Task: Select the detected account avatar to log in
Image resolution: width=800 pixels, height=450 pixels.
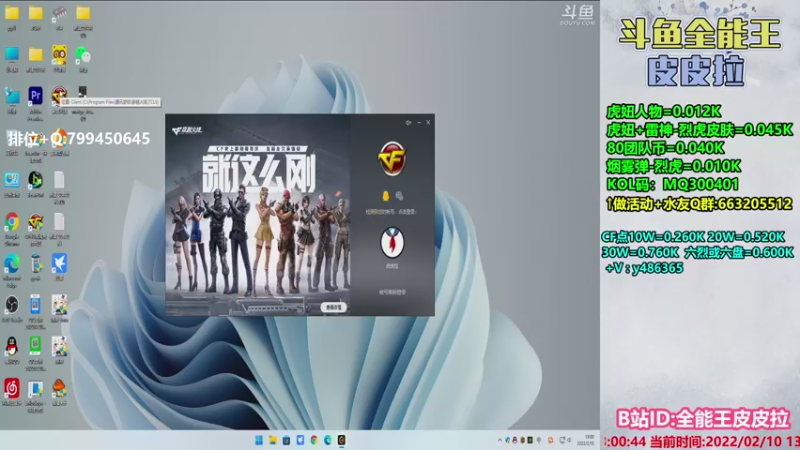Action: pos(392,243)
